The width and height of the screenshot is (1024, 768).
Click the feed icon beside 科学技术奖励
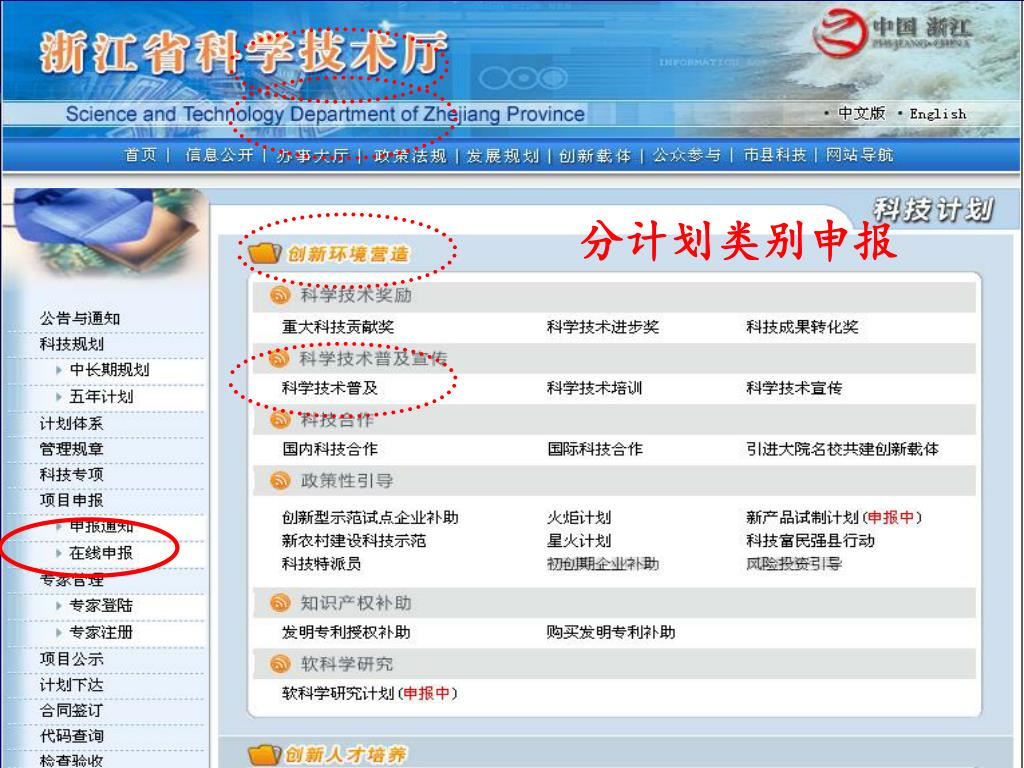280,295
